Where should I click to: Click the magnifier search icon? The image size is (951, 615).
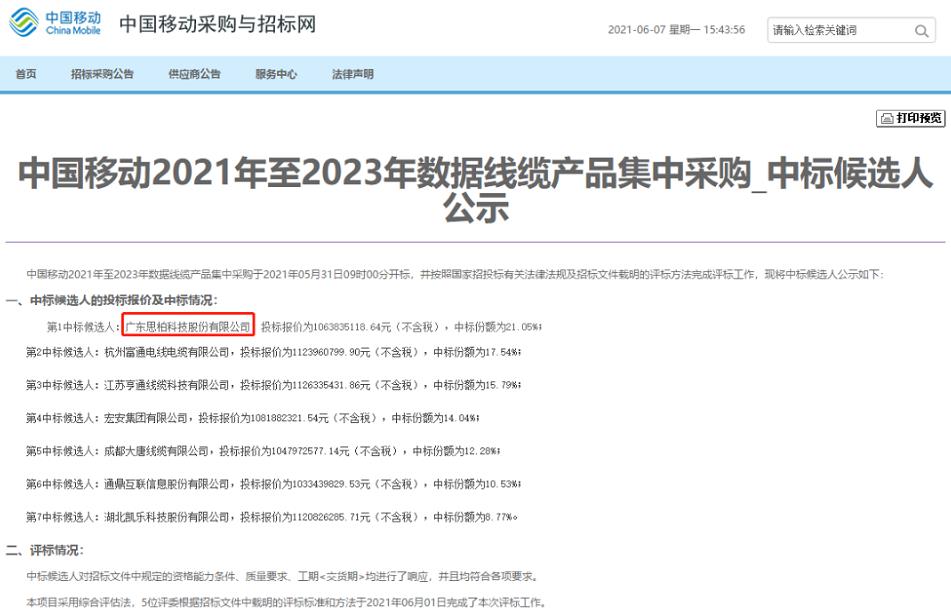(921, 31)
